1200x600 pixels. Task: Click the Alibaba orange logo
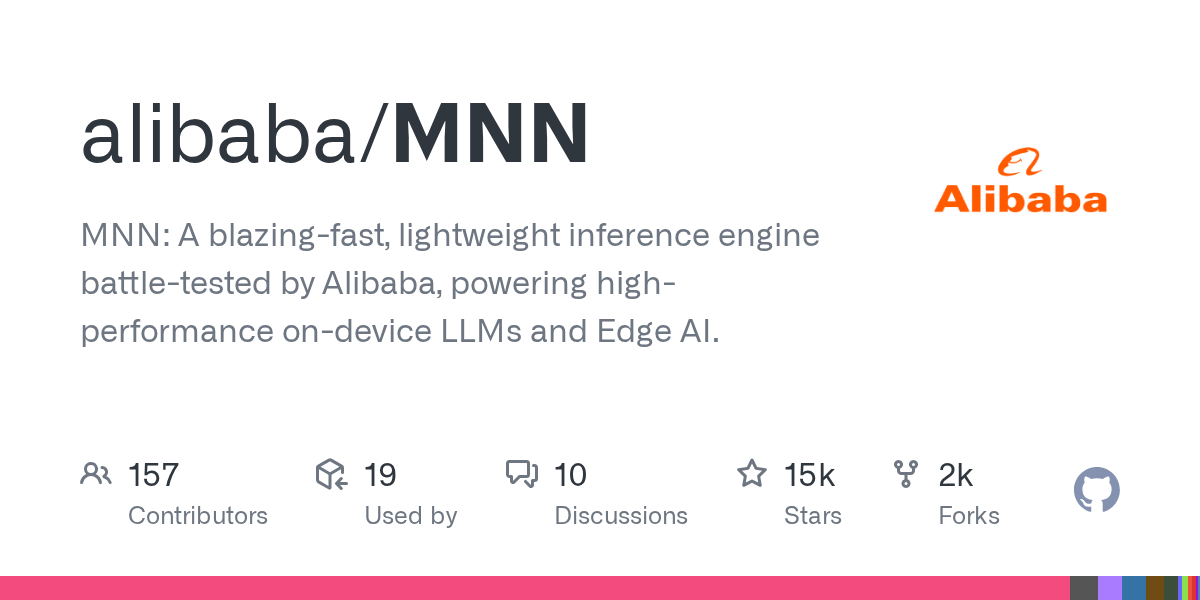[1021, 181]
